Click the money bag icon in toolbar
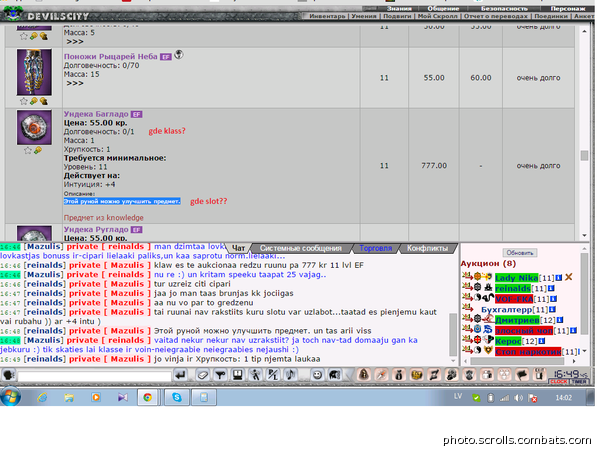The width and height of the screenshot is (600, 450). tap(399, 375)
